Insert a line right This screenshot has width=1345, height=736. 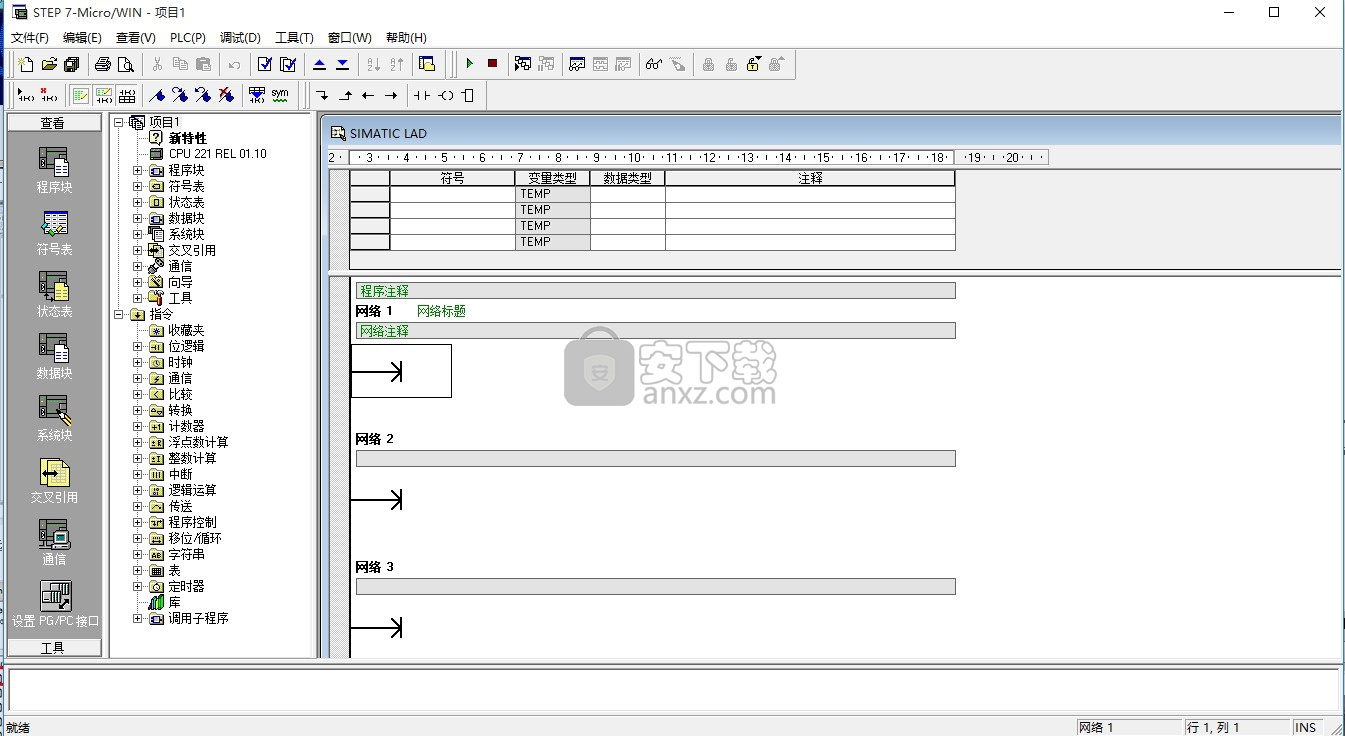pyautogui.click(x=391, y=95)
